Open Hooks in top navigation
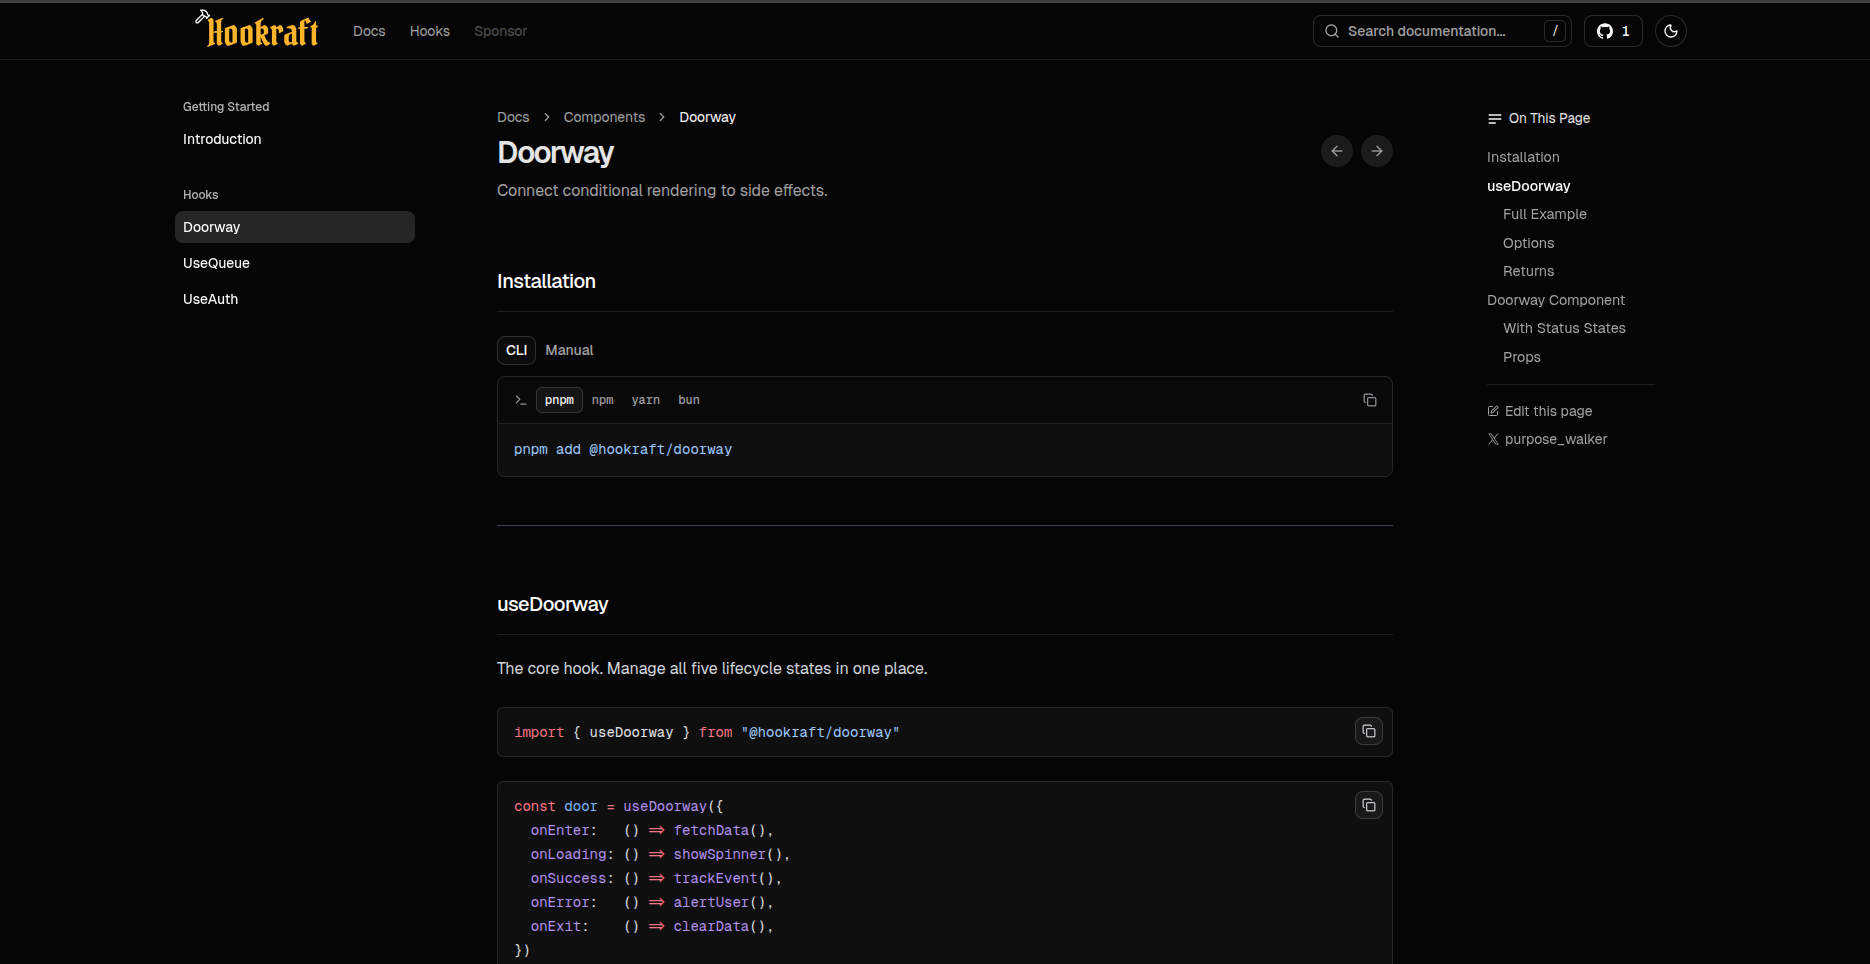 point(430,31)
